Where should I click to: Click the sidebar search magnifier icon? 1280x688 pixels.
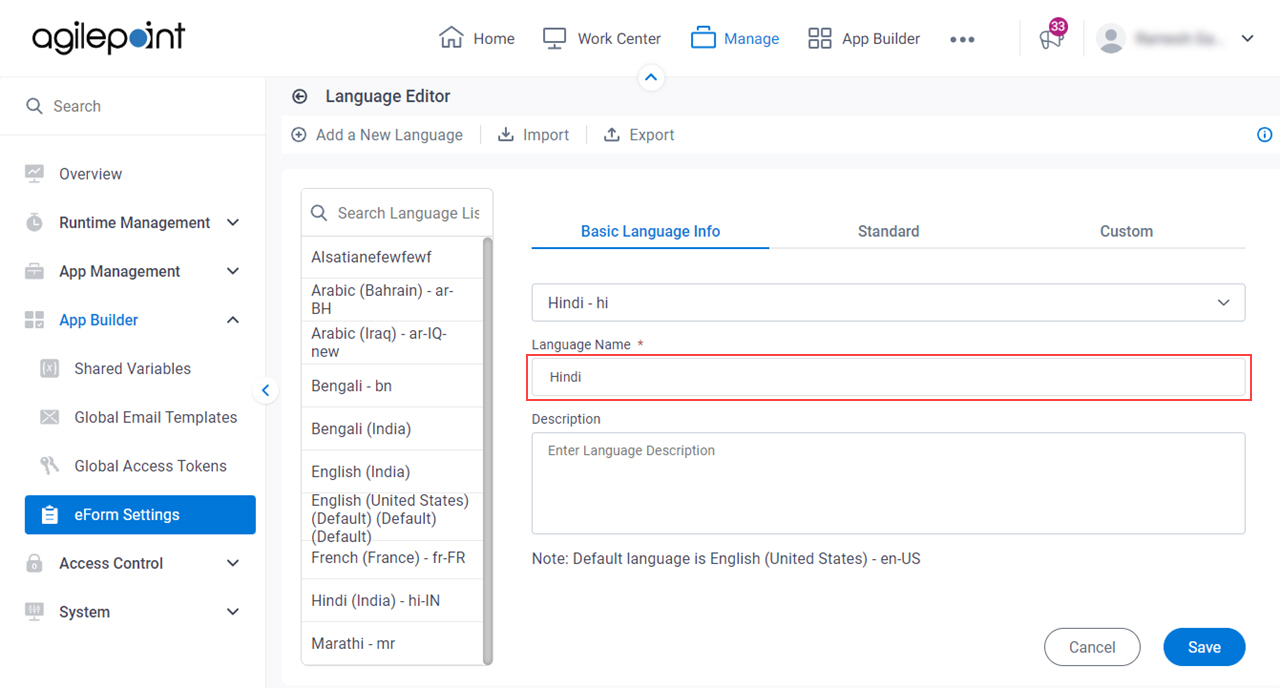click(x=34, y=106)
